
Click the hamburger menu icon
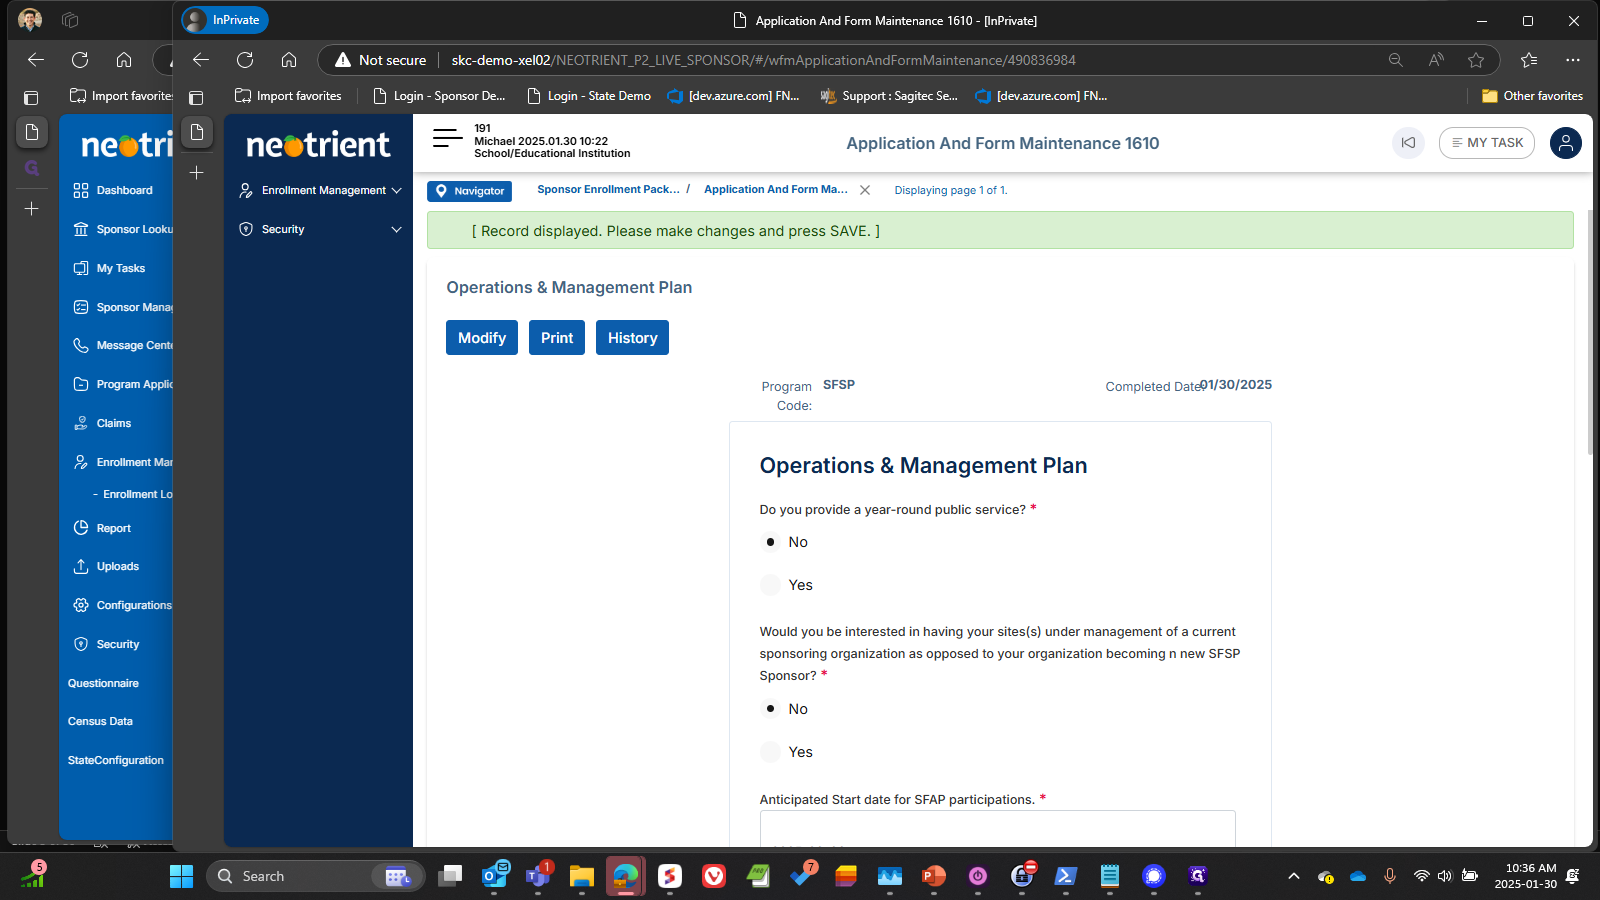pos(447,139)
